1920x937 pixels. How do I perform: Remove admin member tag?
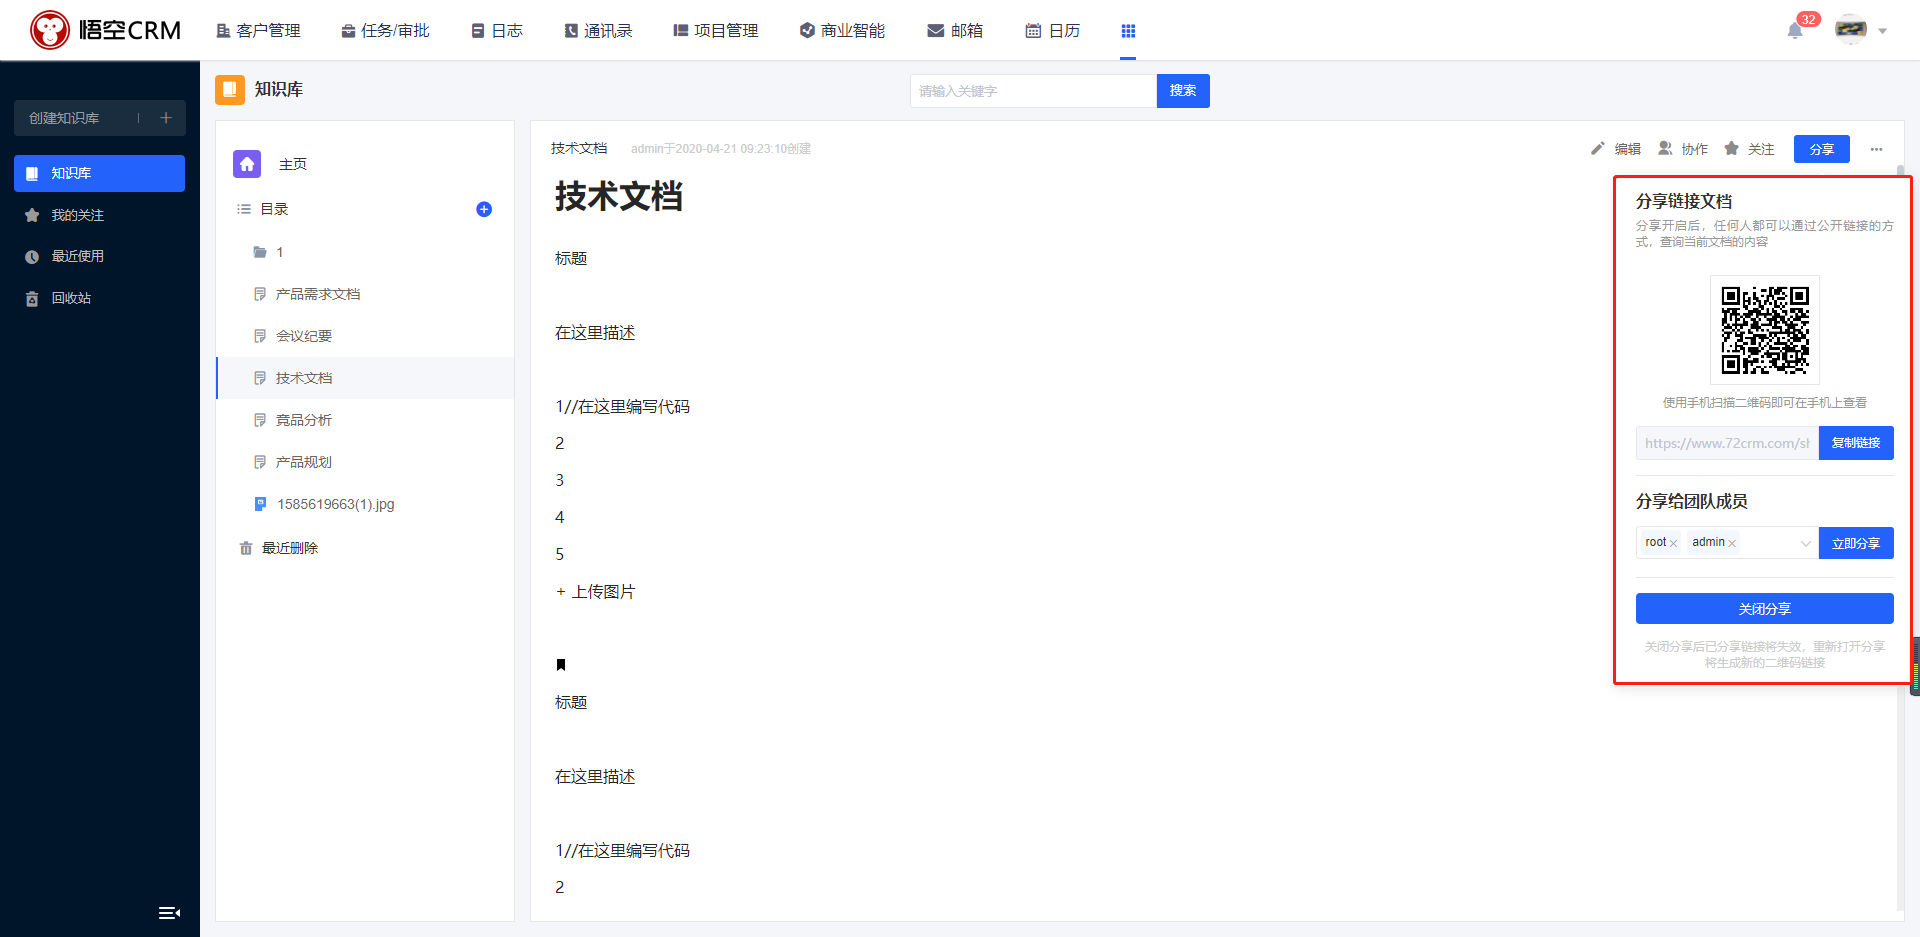click(1732, 543)
